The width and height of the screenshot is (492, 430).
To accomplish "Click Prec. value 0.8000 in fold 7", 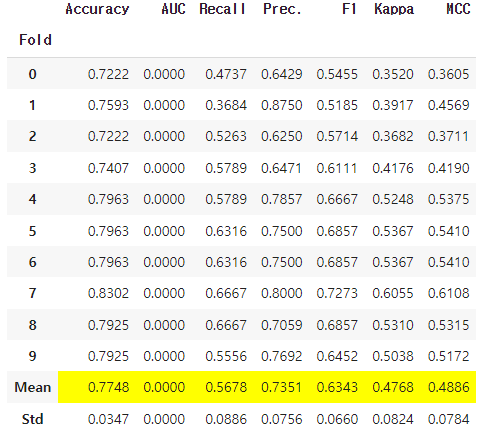I will (282, 293).
